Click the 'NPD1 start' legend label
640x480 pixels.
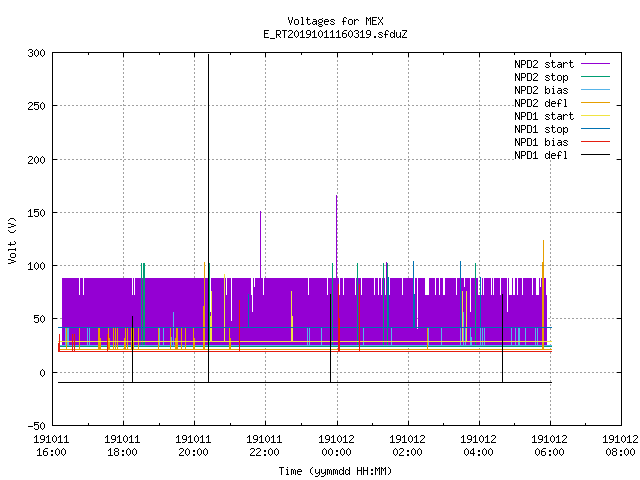(544, 116)
